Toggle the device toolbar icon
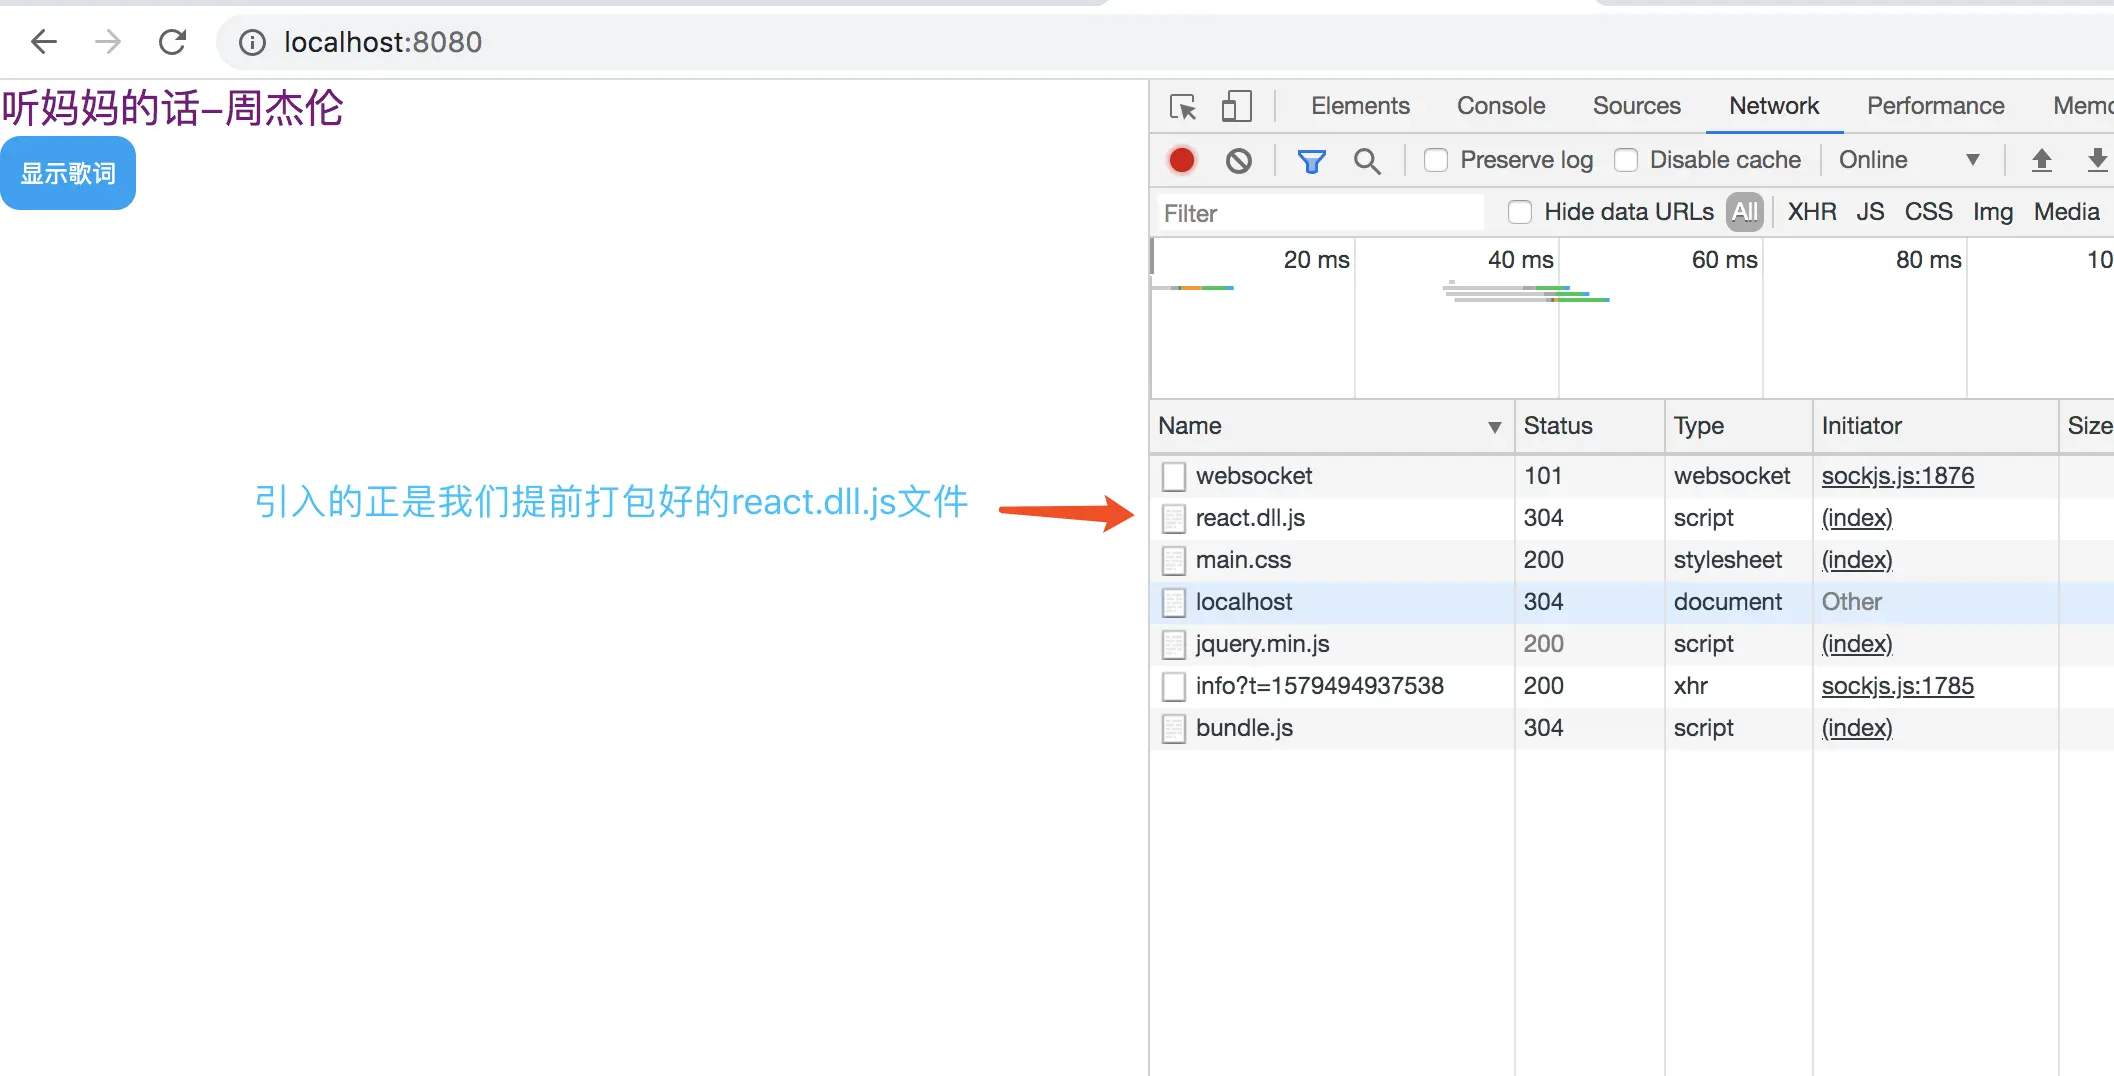 point(1237,106)
